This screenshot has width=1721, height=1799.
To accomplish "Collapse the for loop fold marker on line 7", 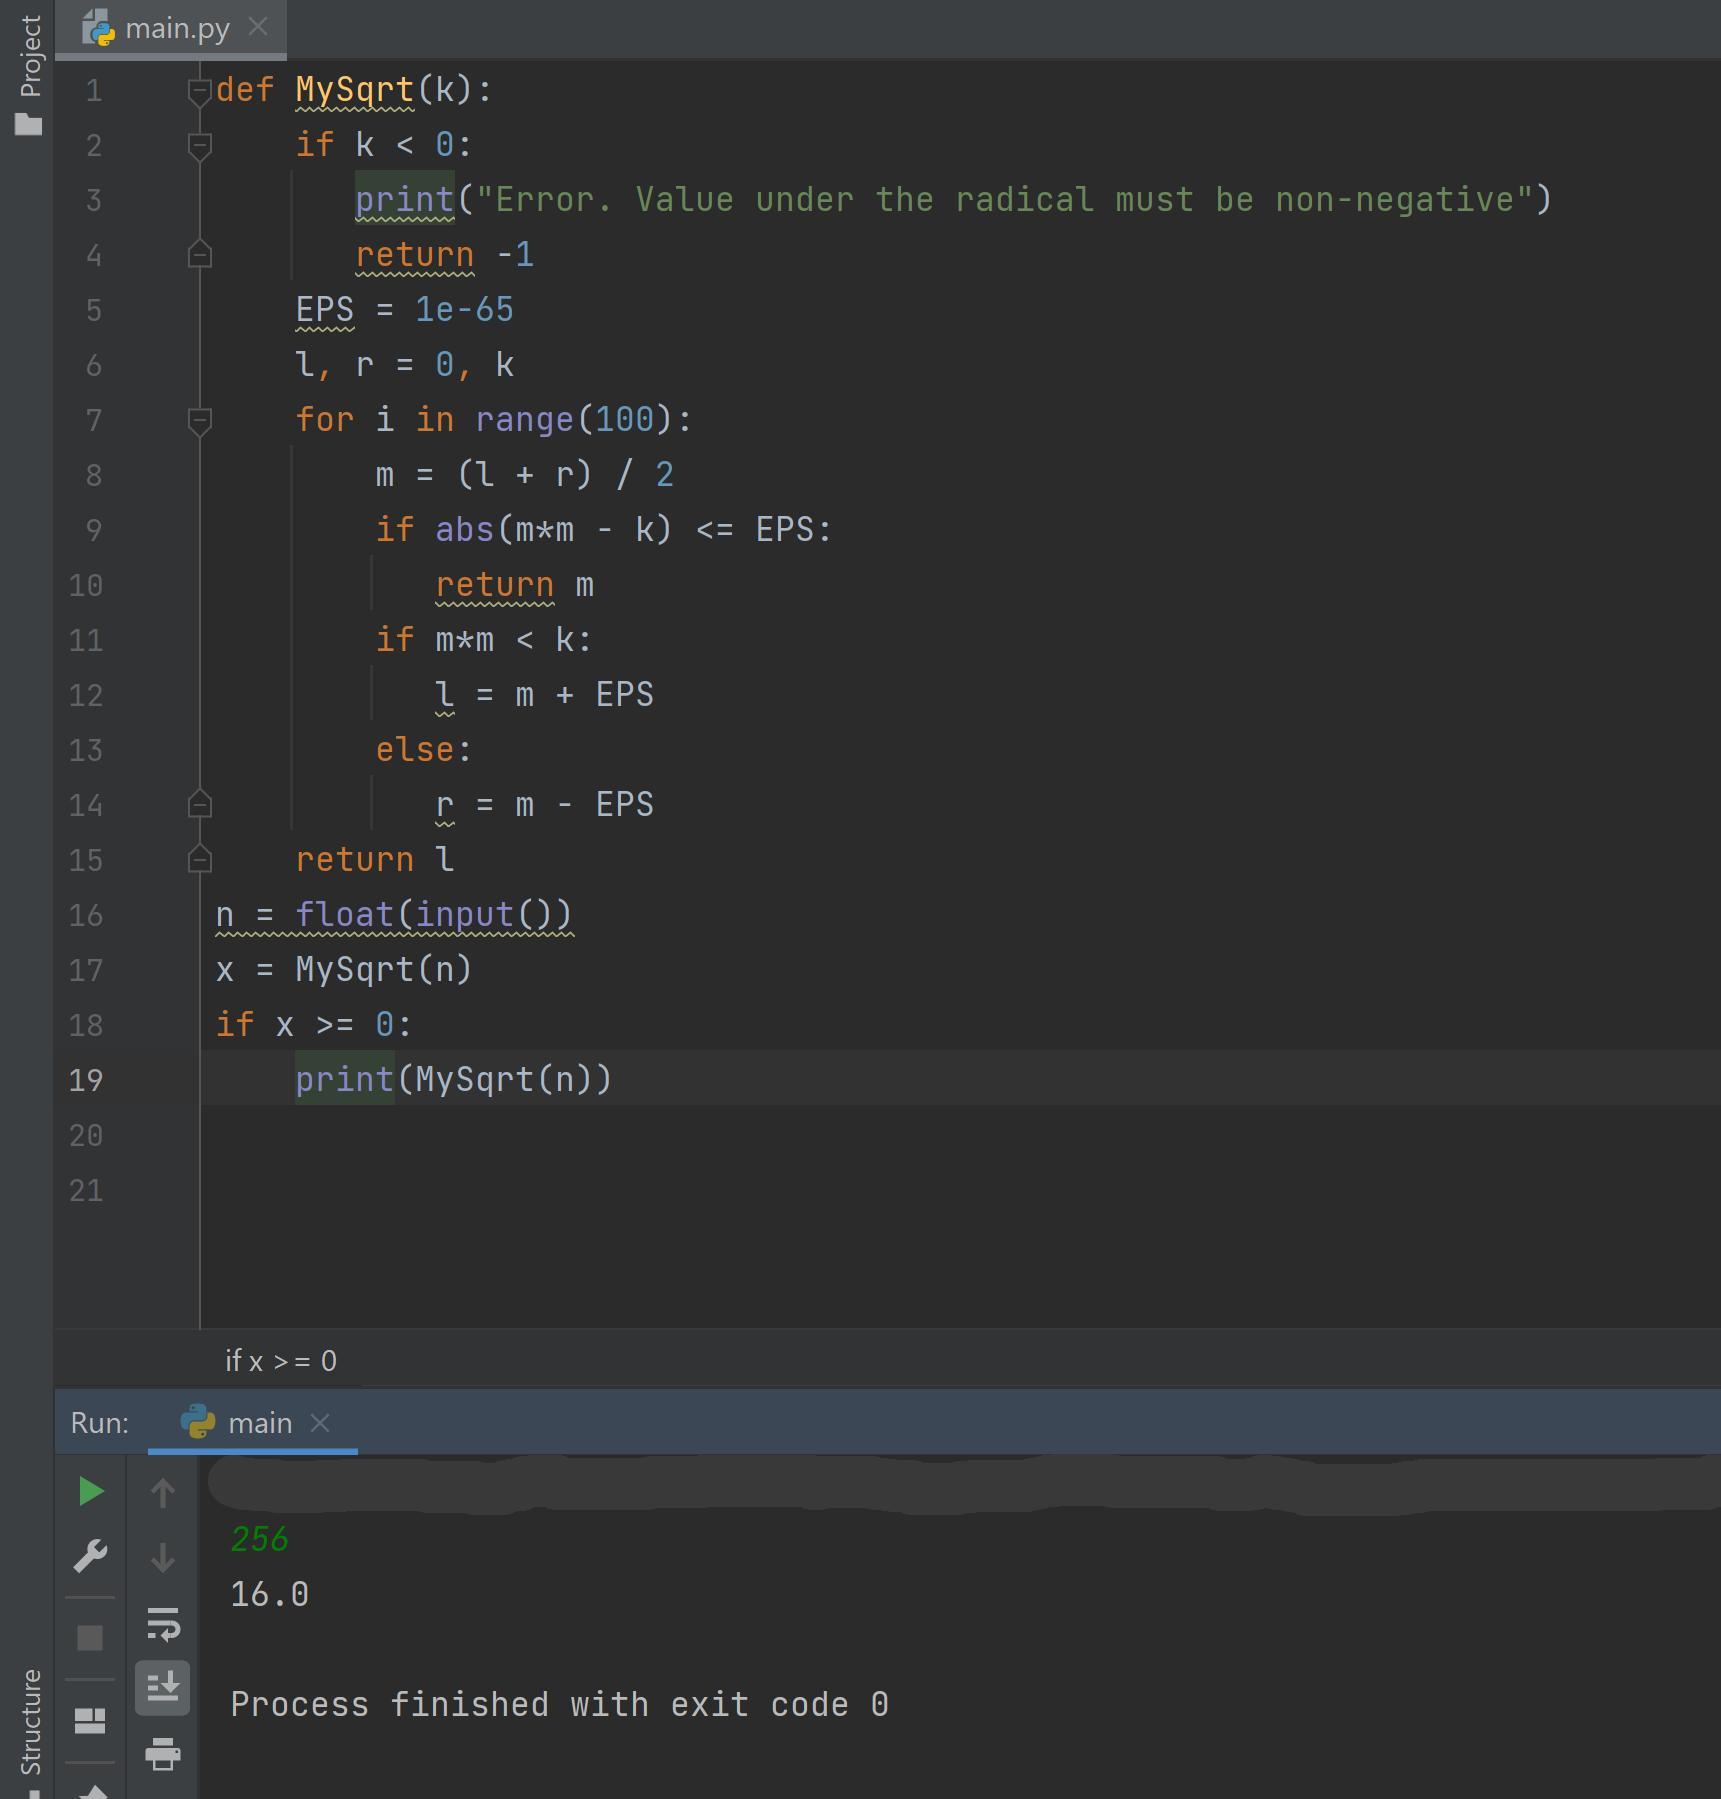I will click(200, 421).
